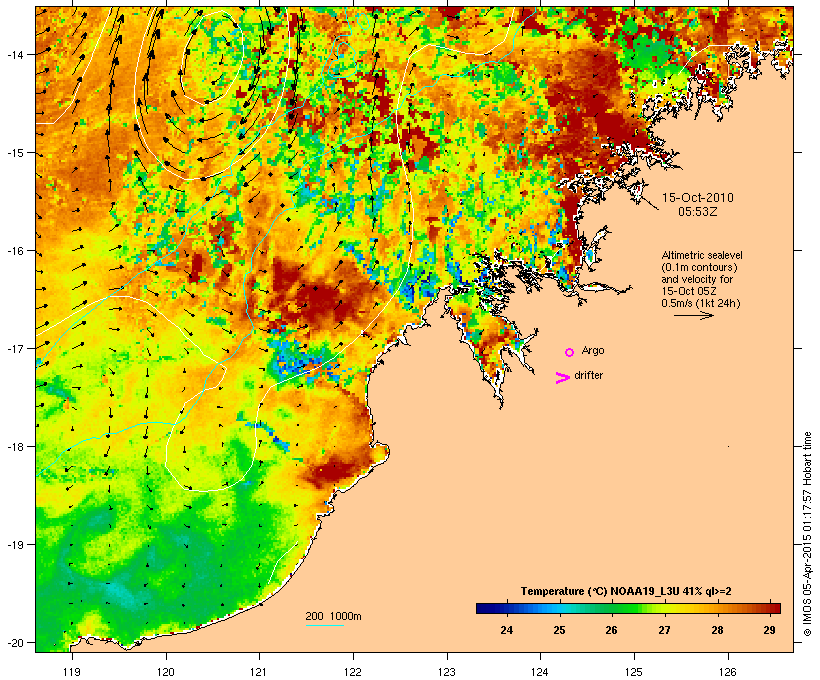Click the latitude axis label -17
The height and width of the screenshot is (680, 820).
tap(14, 348)
